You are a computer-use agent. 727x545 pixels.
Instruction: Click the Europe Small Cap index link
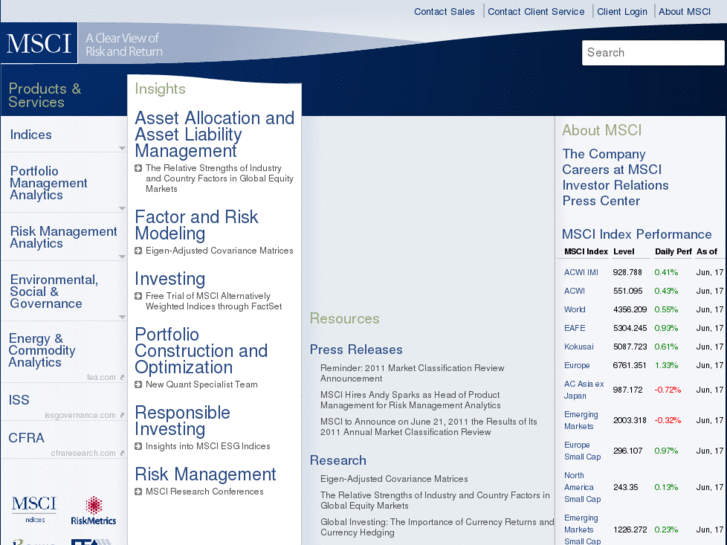tap(582, 451)
